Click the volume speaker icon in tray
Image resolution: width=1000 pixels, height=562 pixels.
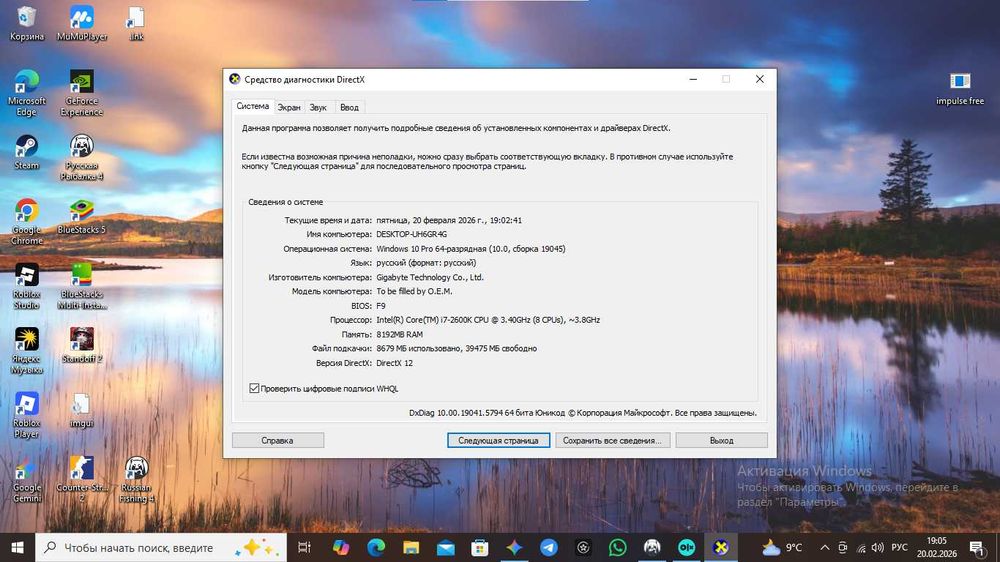click(878, 547)
